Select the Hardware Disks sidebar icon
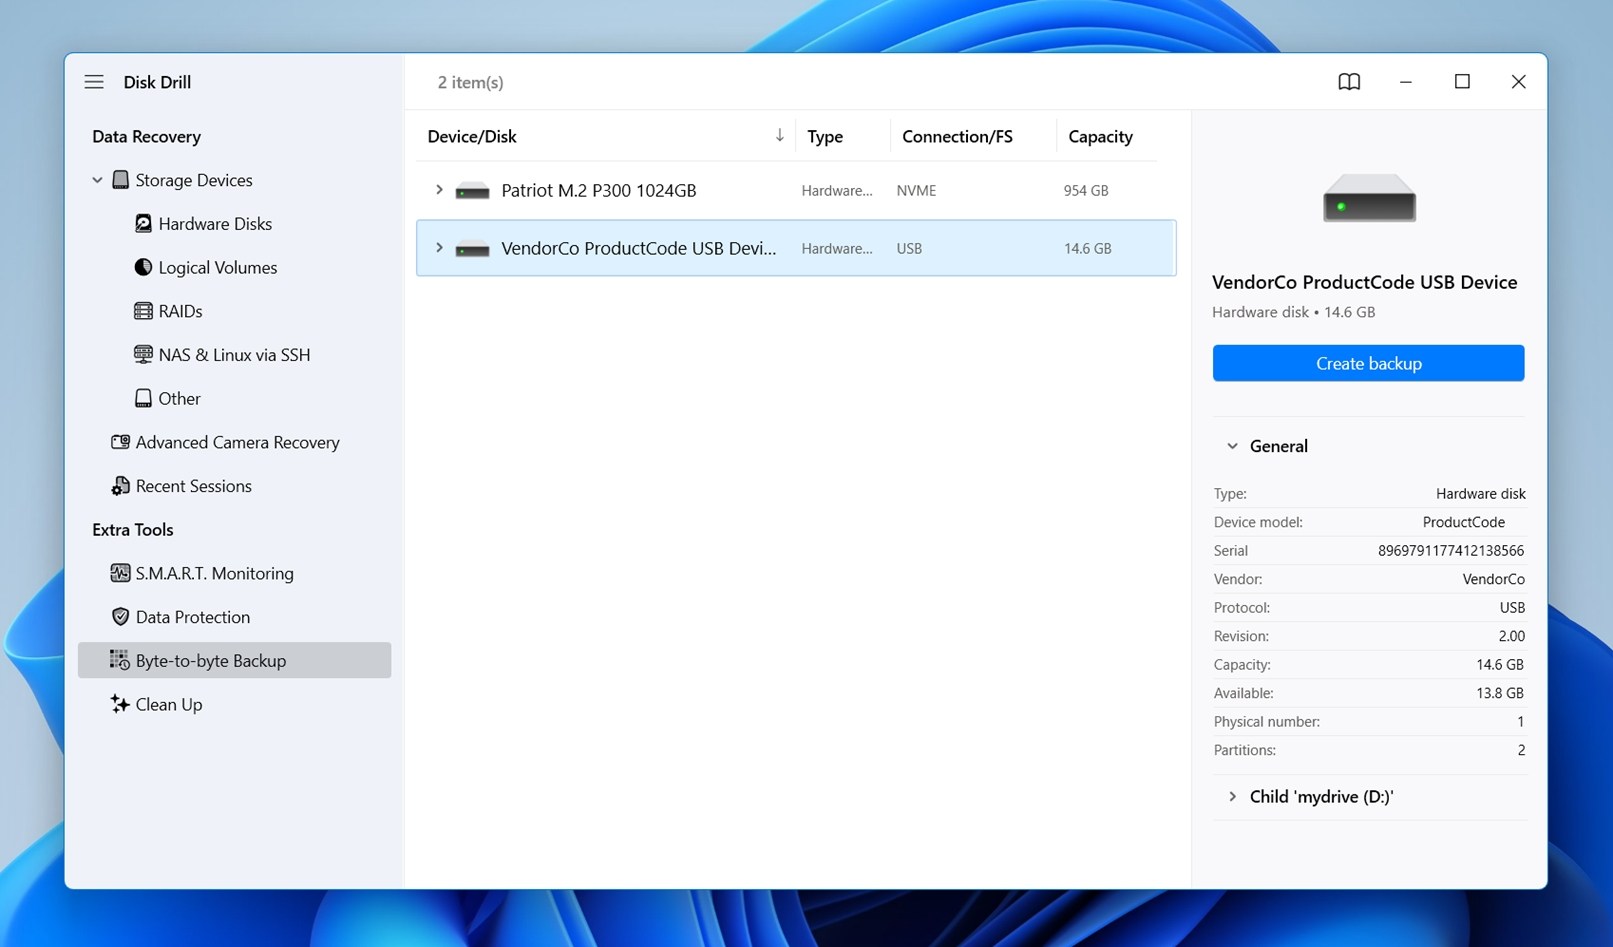Viewport: 1613px width, 947px height. click(x=143, y=223)
